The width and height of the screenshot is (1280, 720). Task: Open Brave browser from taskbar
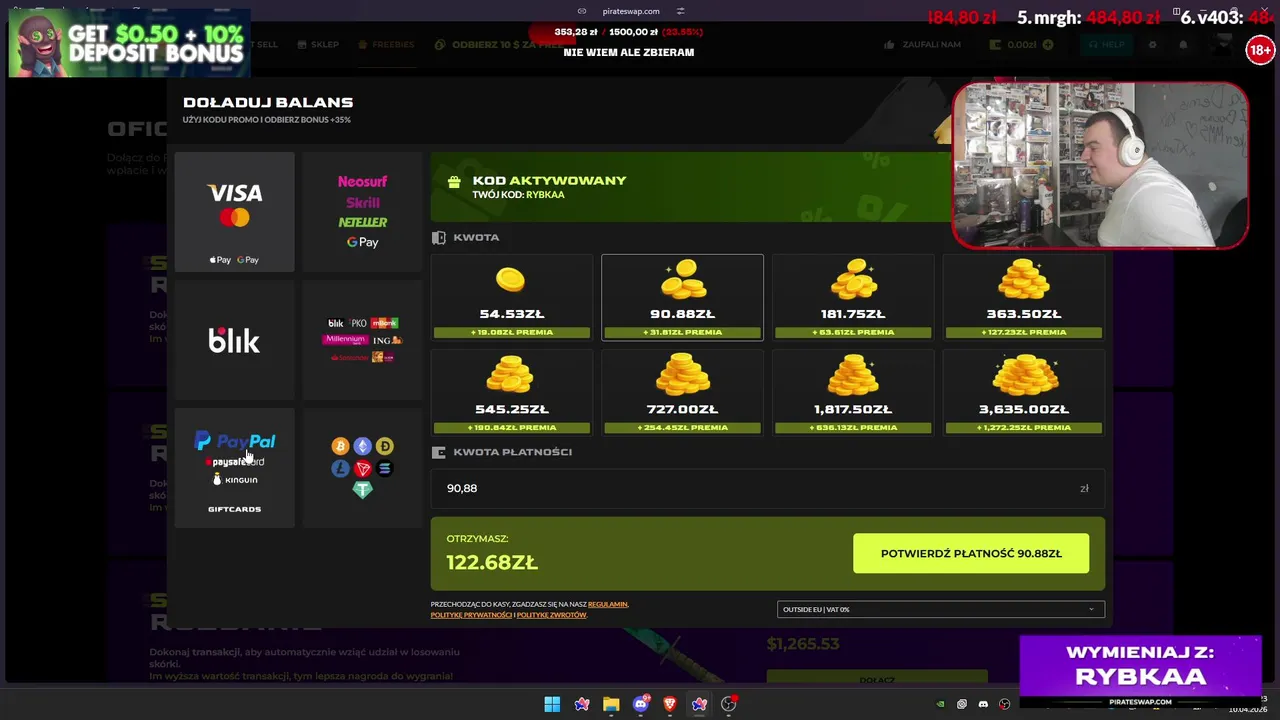(670, 704)
